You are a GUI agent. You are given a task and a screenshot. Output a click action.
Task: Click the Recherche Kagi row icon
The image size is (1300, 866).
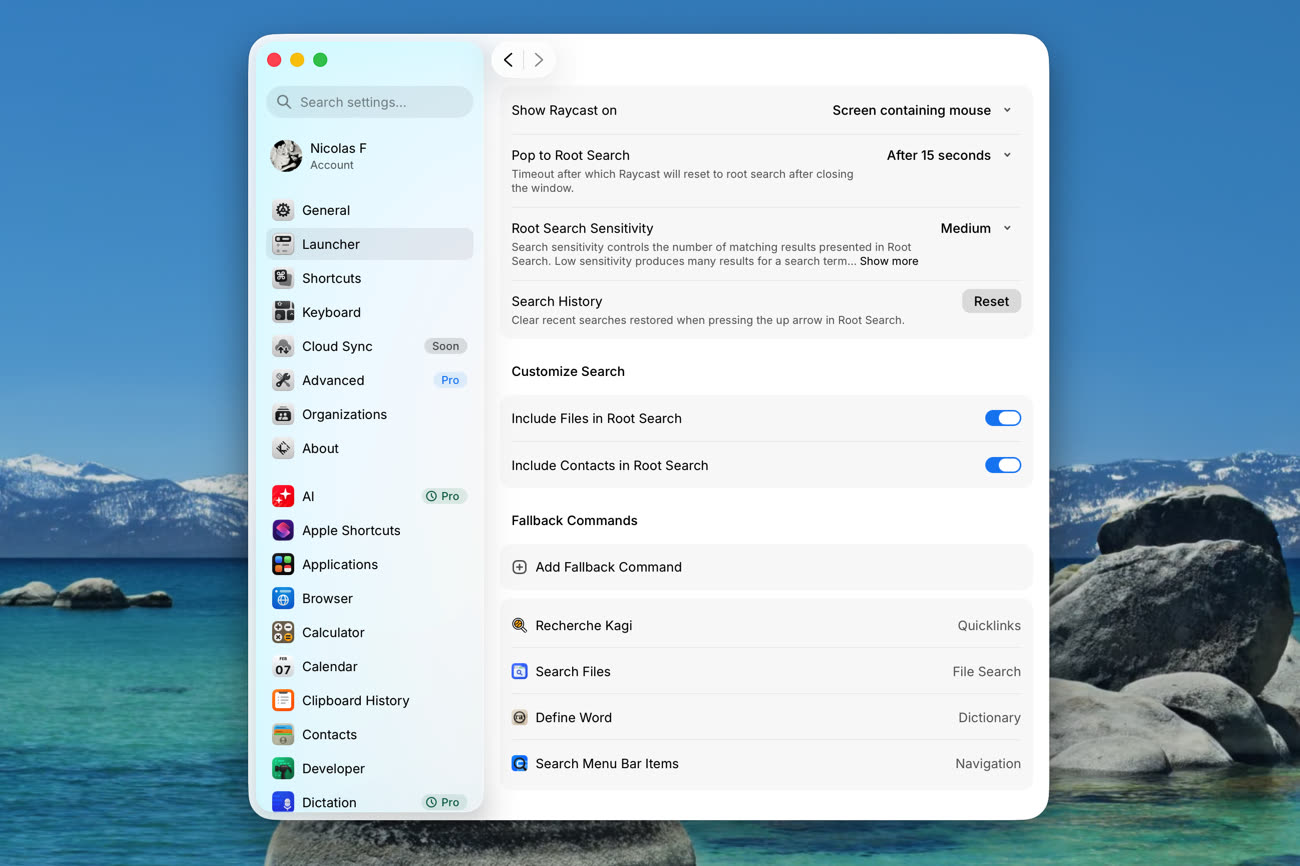(519, 625)
